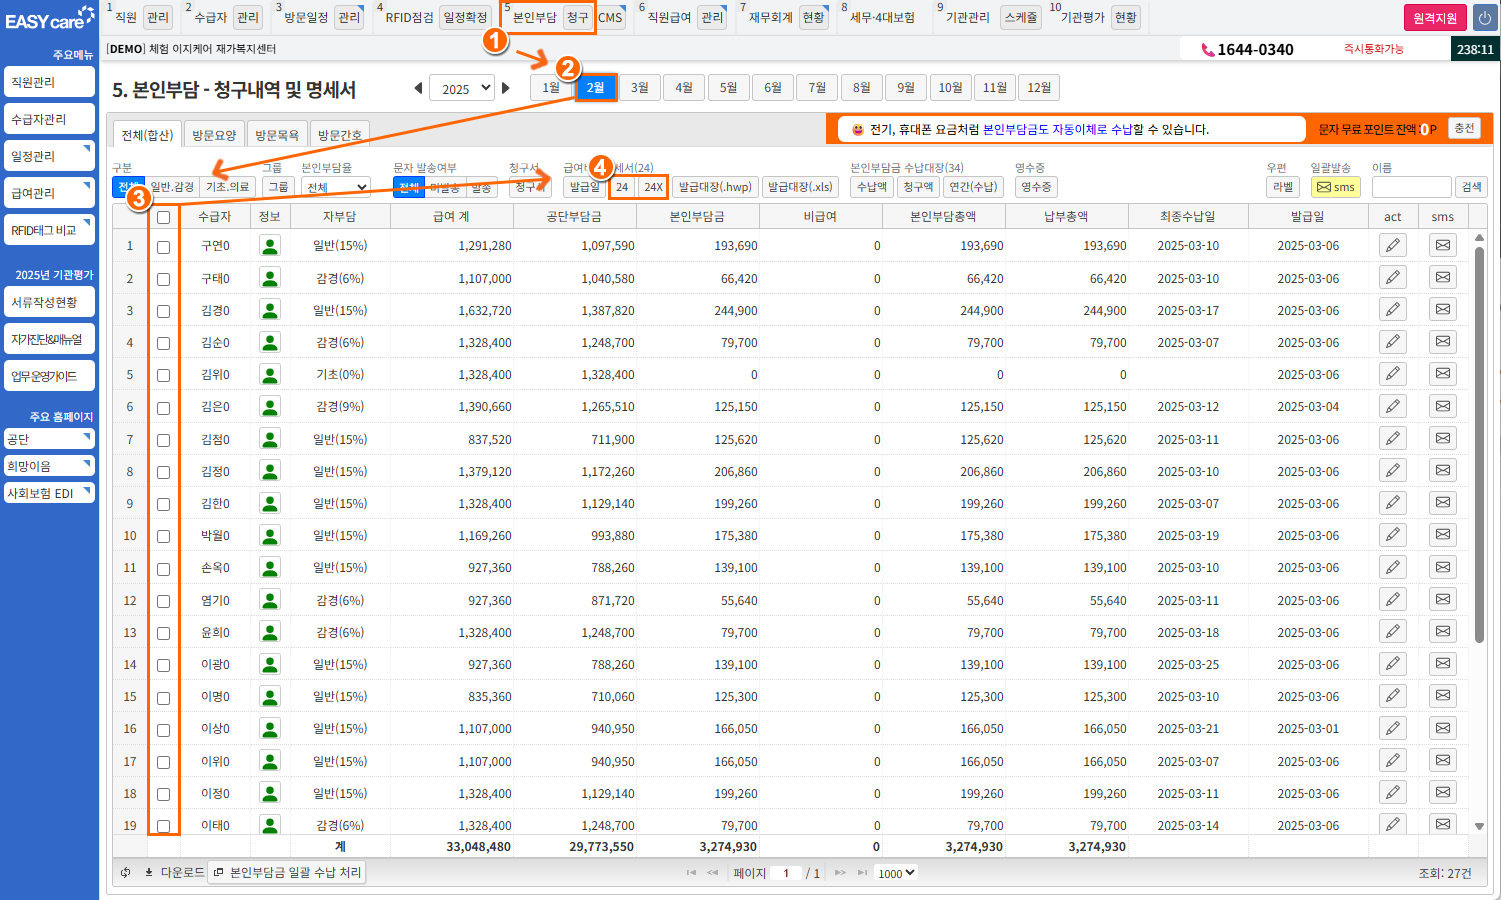Click the 이름 search input field
The height and width of the screenshot is (900, 1501).
pyautogui.click(x=1410, y=187)
